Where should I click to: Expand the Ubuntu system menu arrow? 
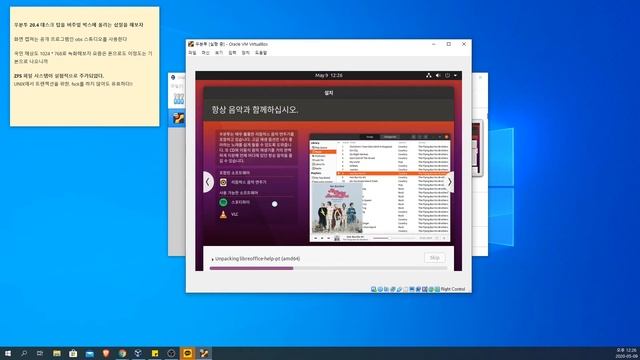[456, 76]
